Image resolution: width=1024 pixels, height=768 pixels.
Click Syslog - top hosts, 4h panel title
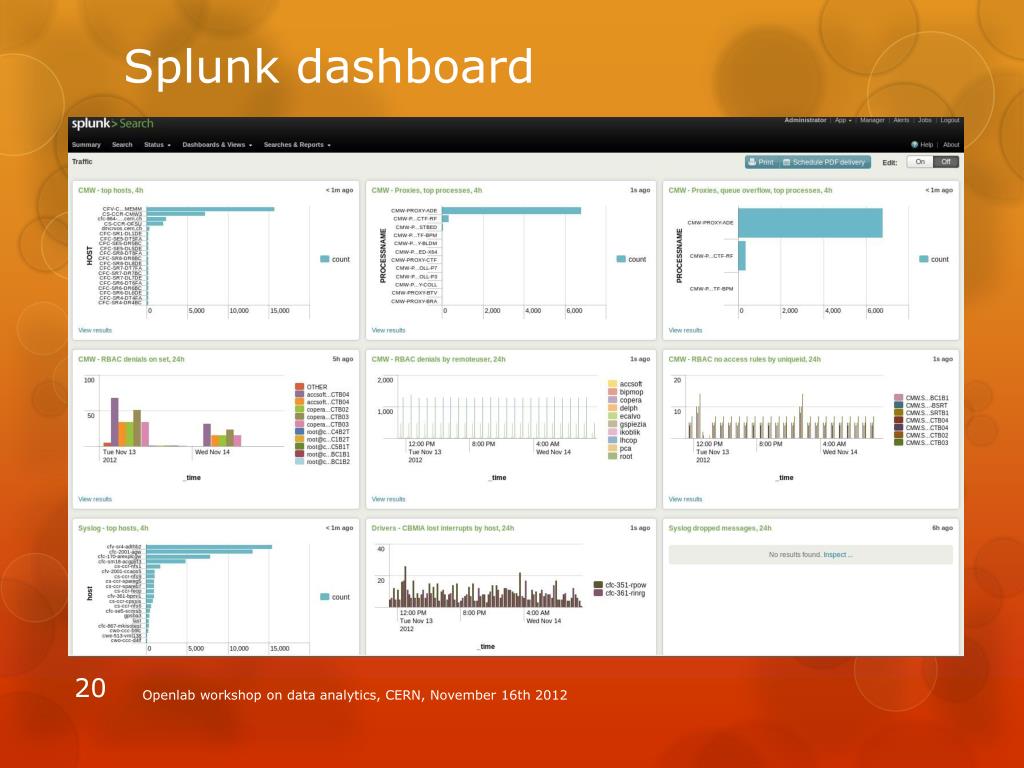click(113, 528)
